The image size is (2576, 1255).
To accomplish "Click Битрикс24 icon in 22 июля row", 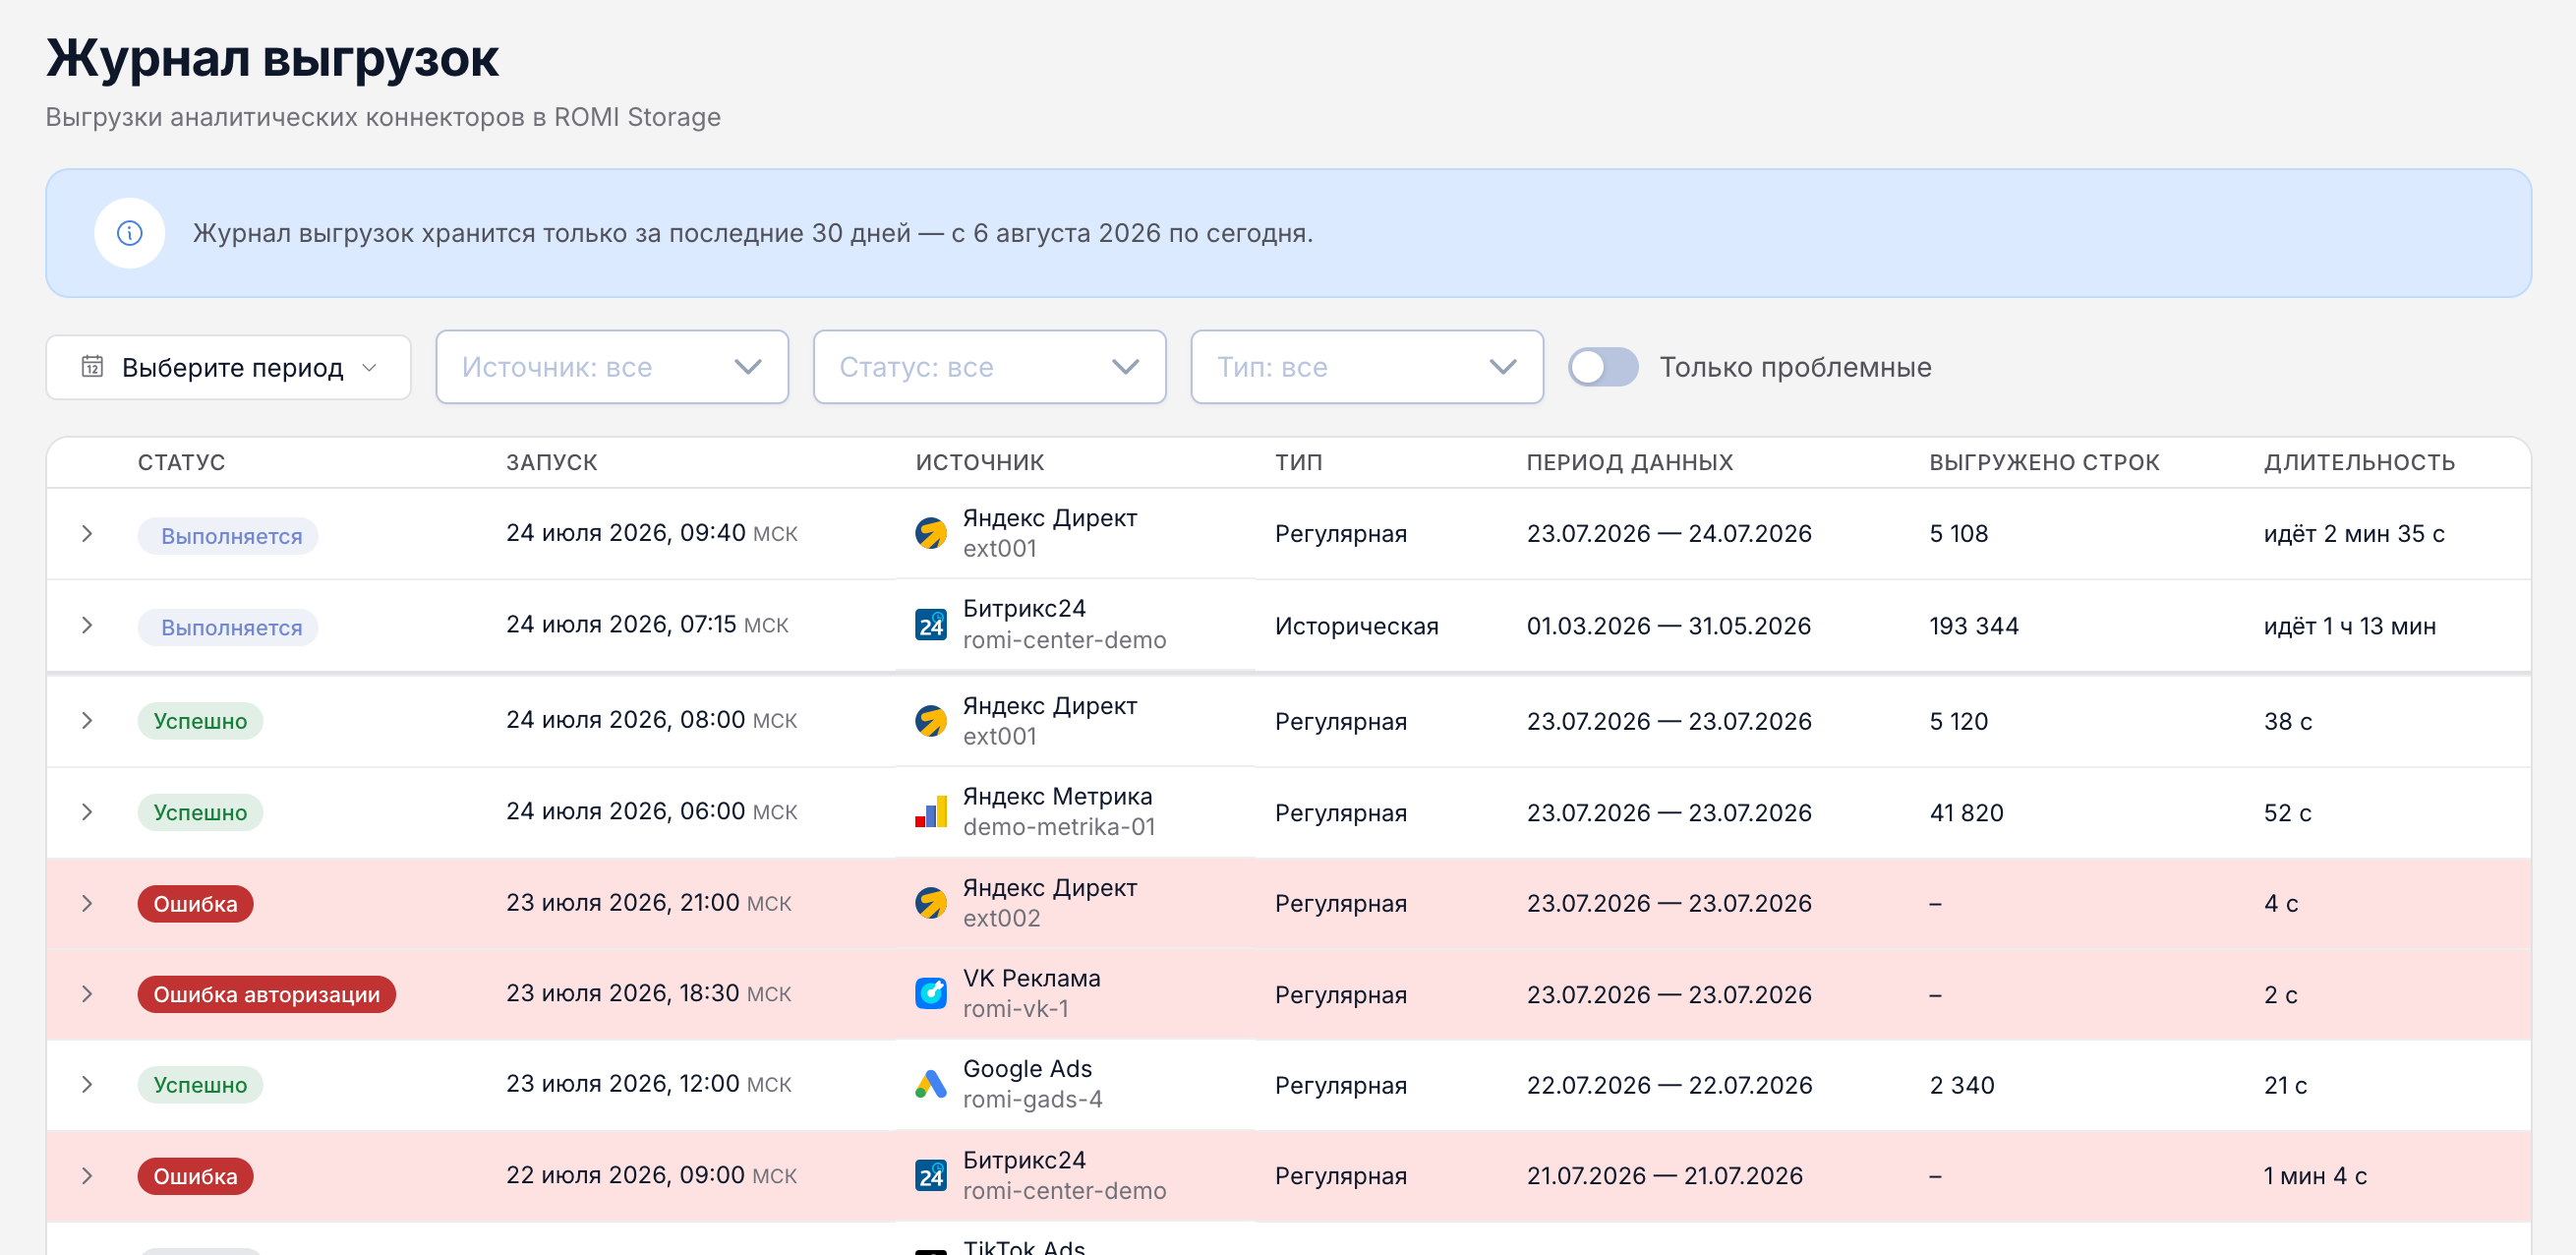I will (x=931, y=1176).
